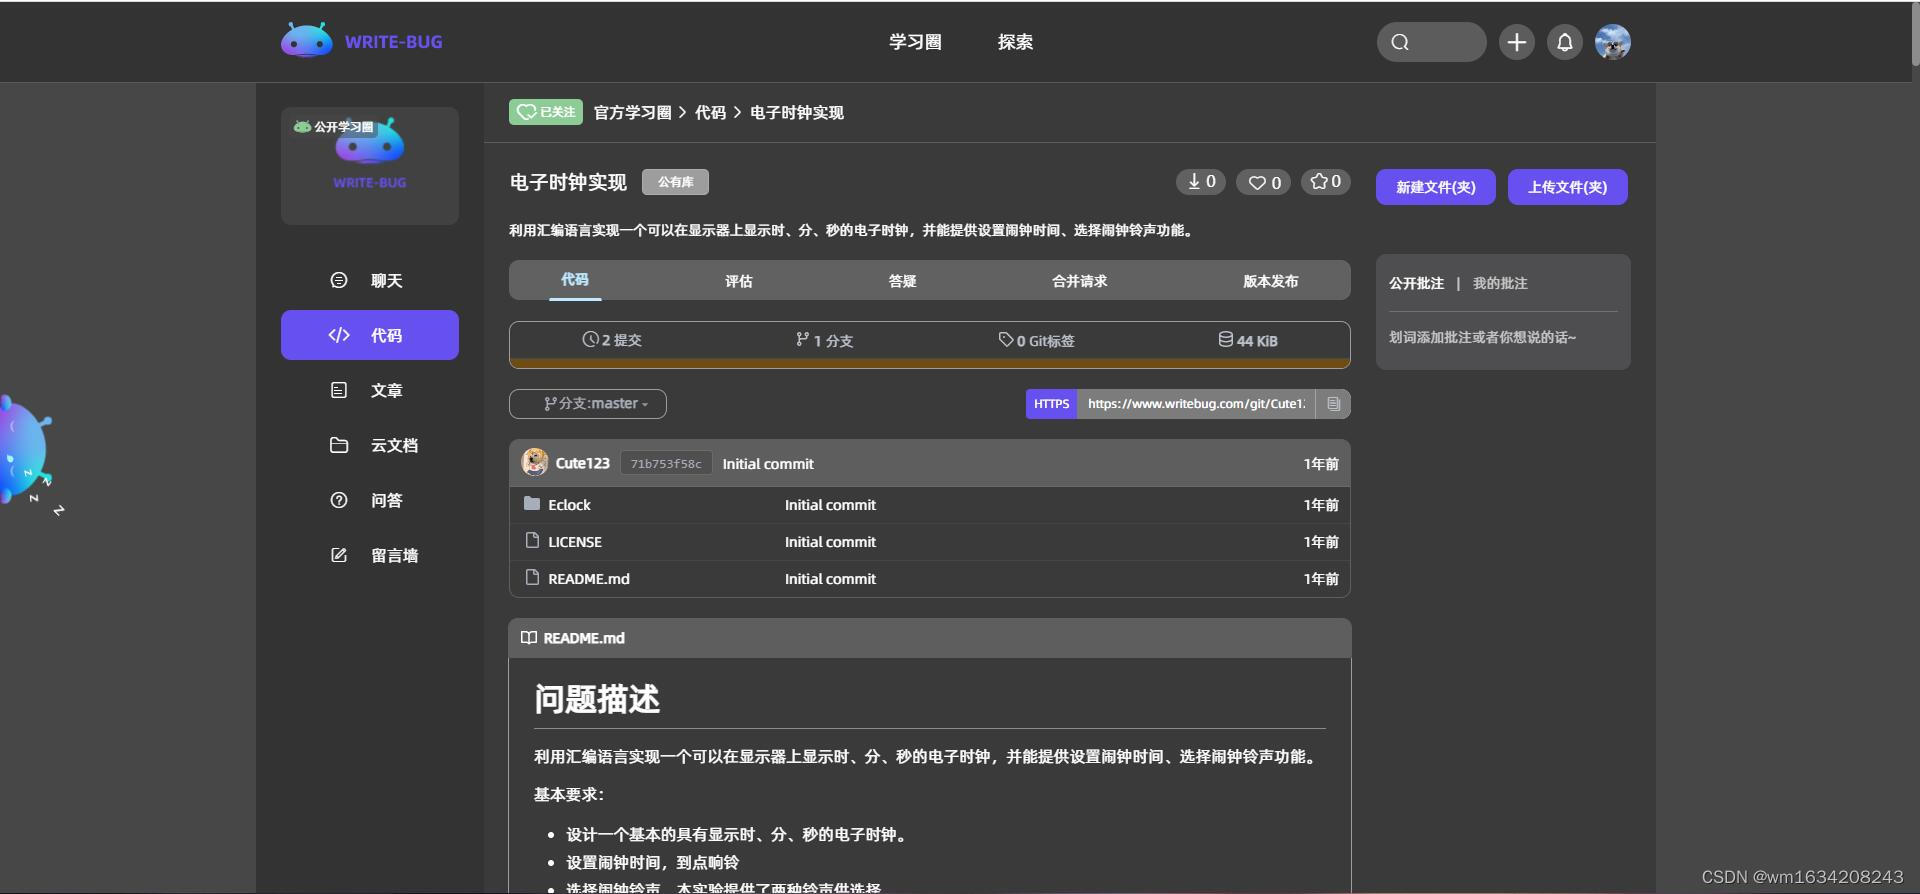Select the 我的批注 annotations tab
The height and width of the screenshot is (894, 1920).
[1500, 283]
